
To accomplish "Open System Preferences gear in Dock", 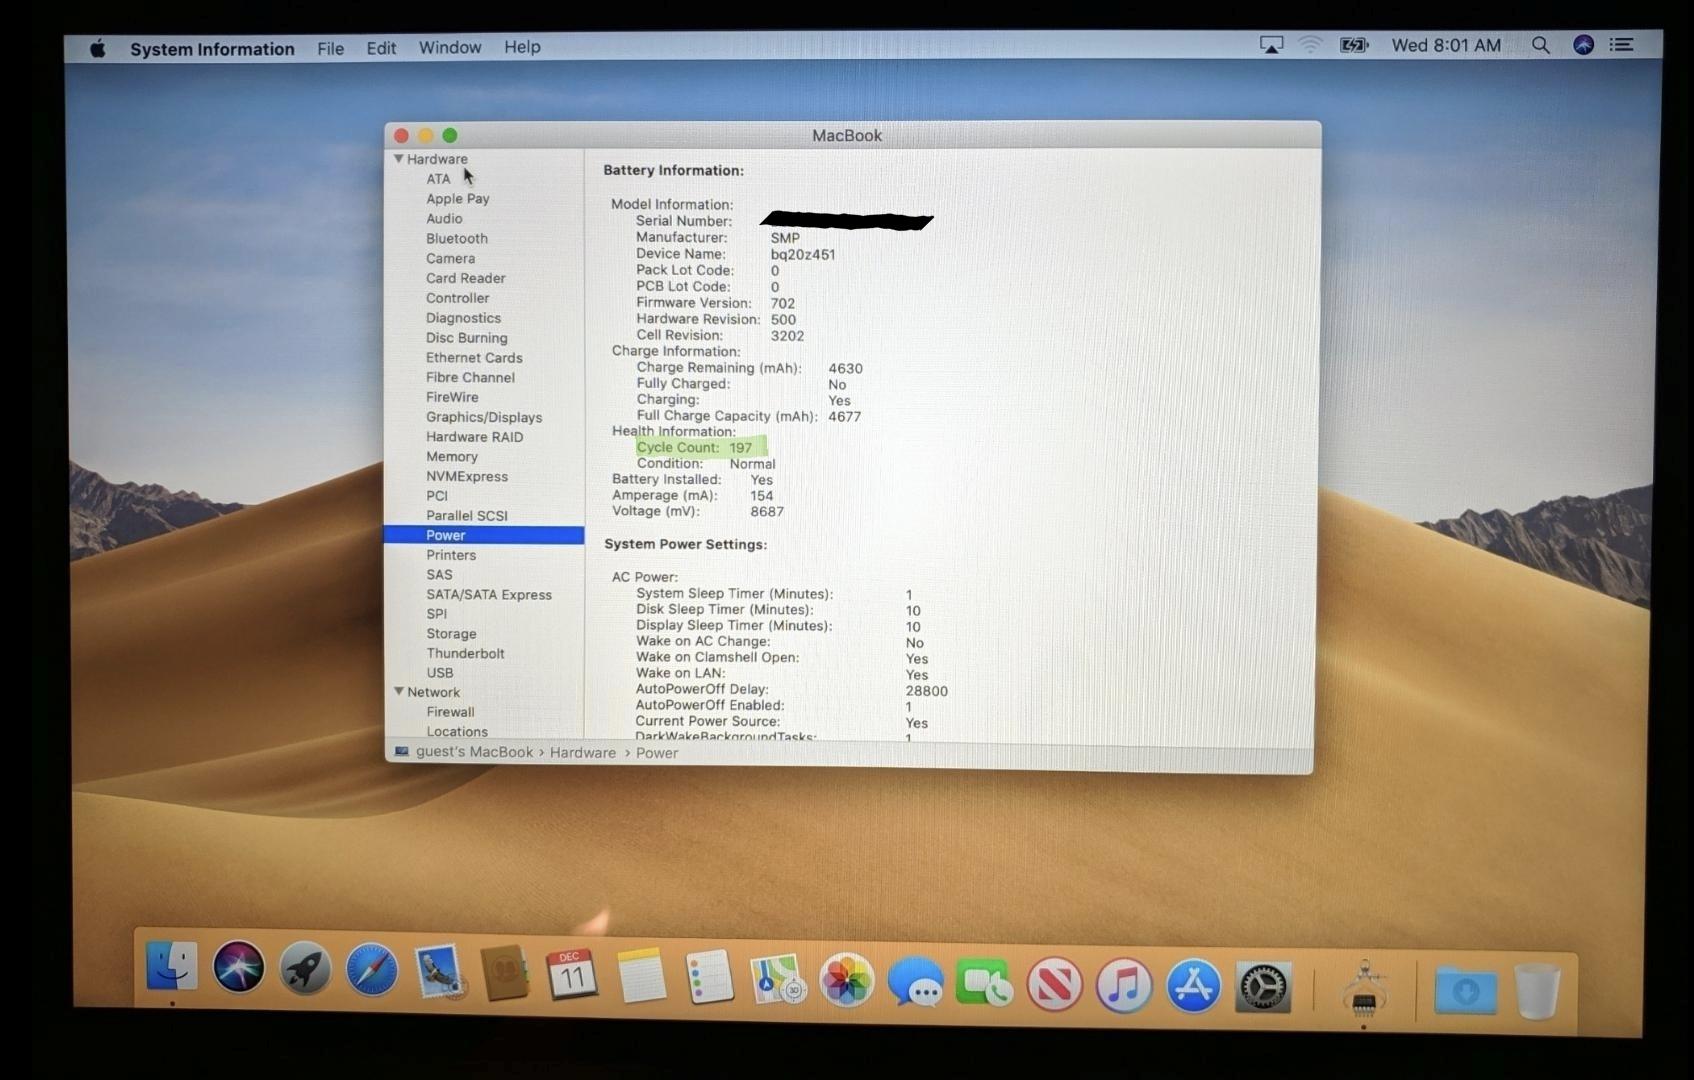I will coord(1263,988).
